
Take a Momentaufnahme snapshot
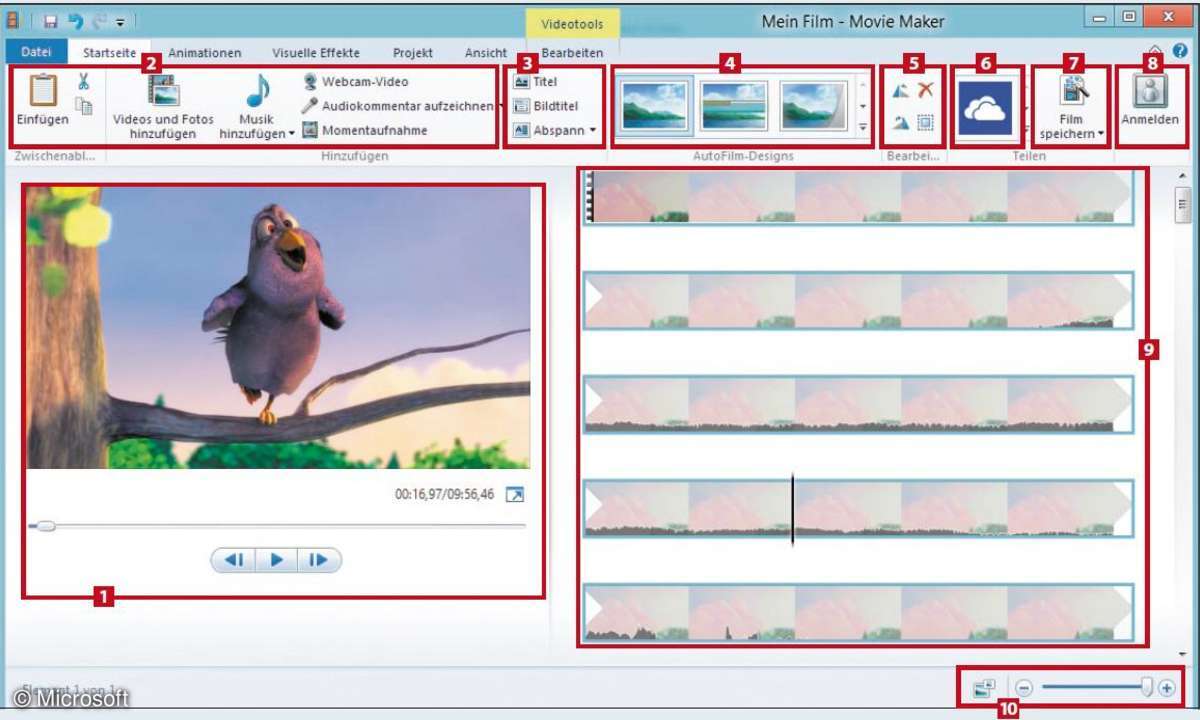tap(364, 130)
